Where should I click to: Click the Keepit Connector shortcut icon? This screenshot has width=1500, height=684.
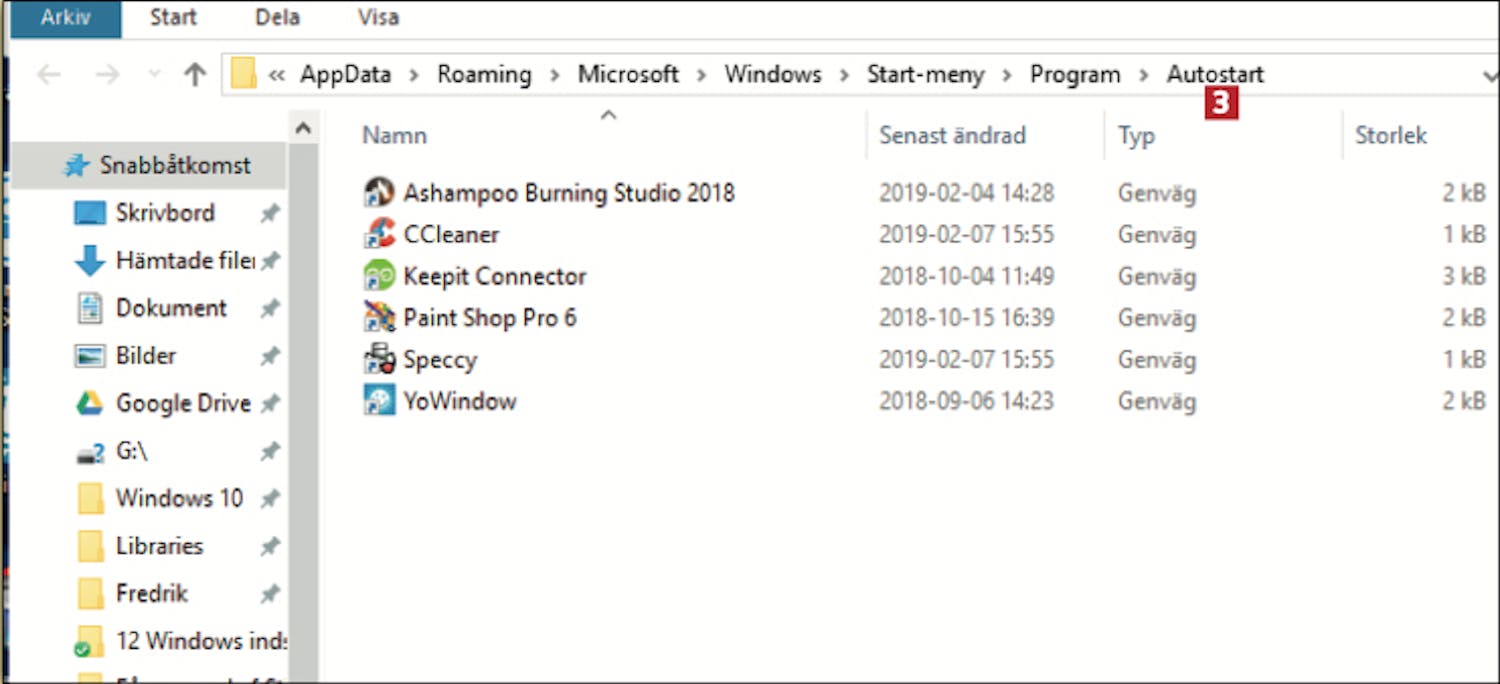(379, 276)
